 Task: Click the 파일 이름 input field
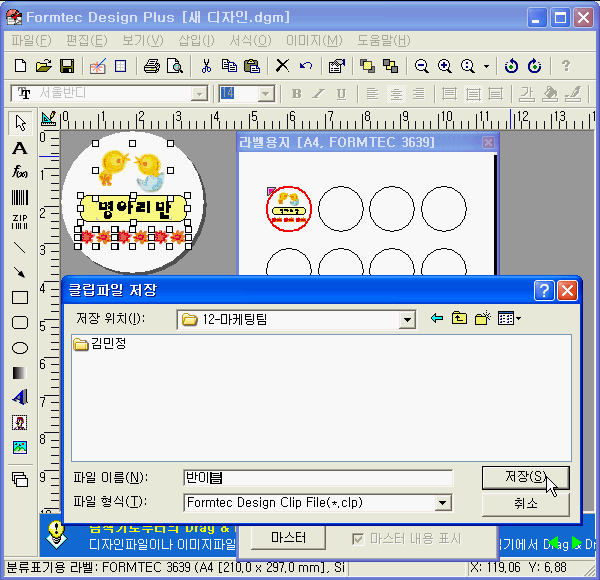(x=318, y=478)
